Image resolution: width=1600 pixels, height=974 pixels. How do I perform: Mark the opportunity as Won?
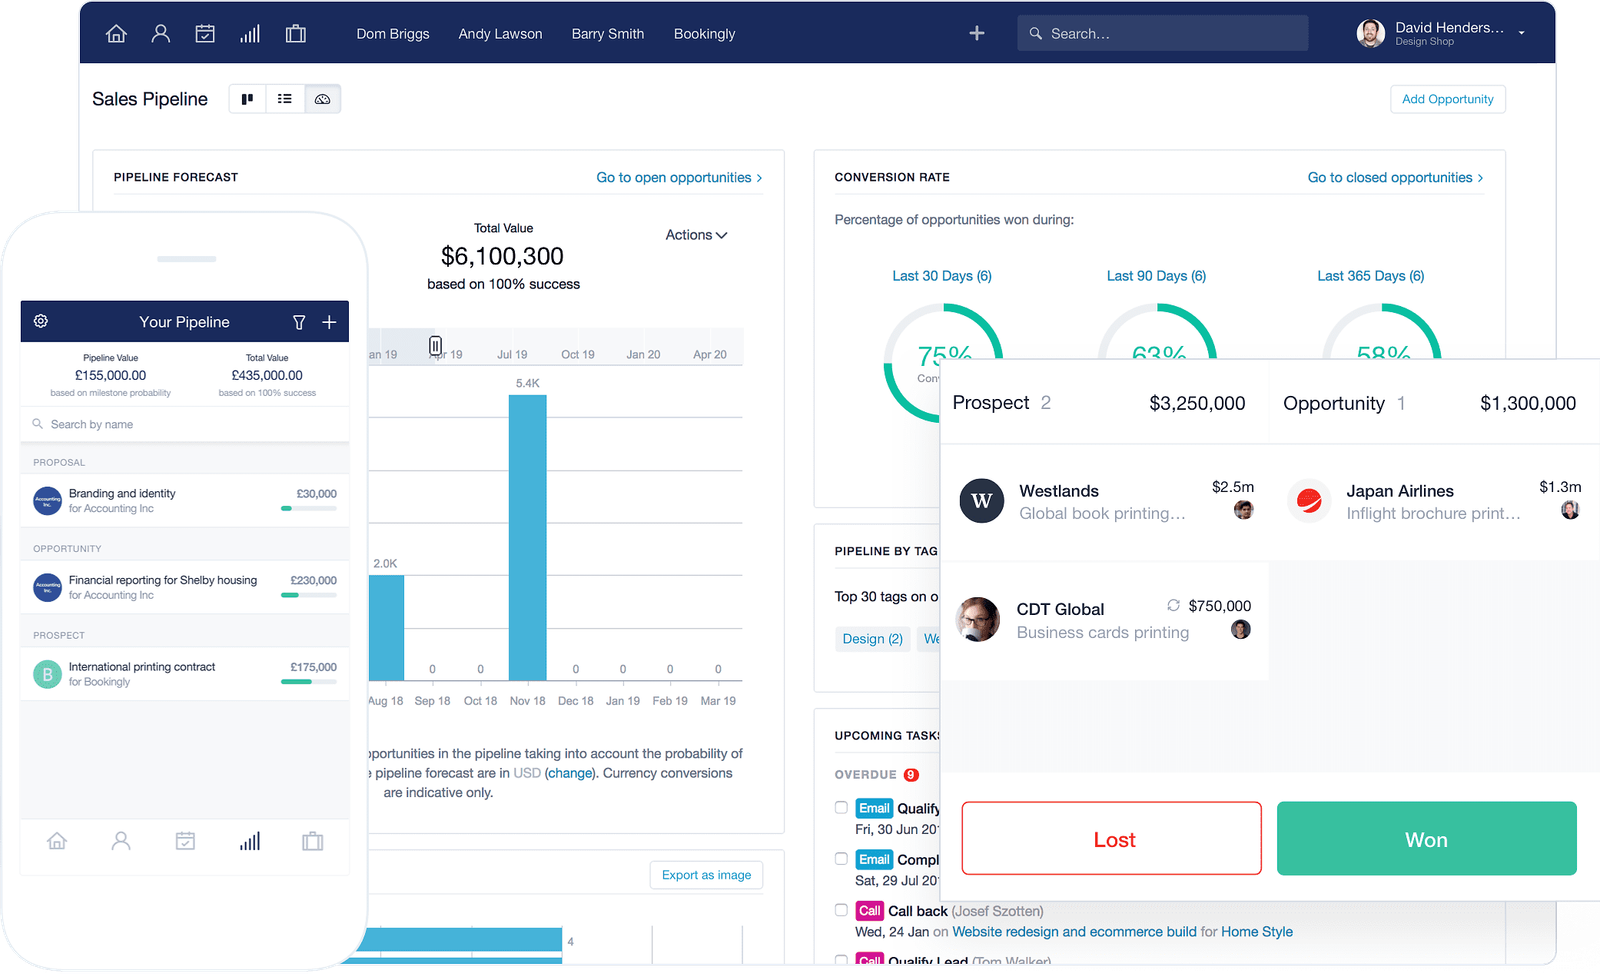1426,839
